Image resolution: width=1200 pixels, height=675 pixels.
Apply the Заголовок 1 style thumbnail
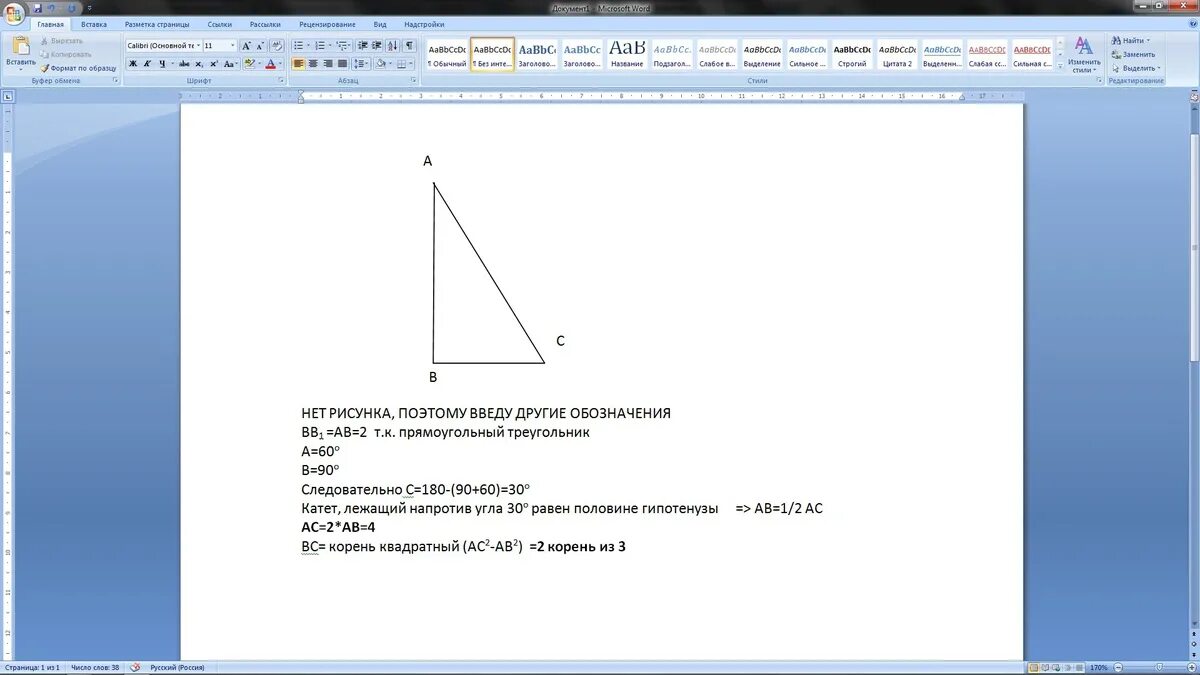click(537, 55)
